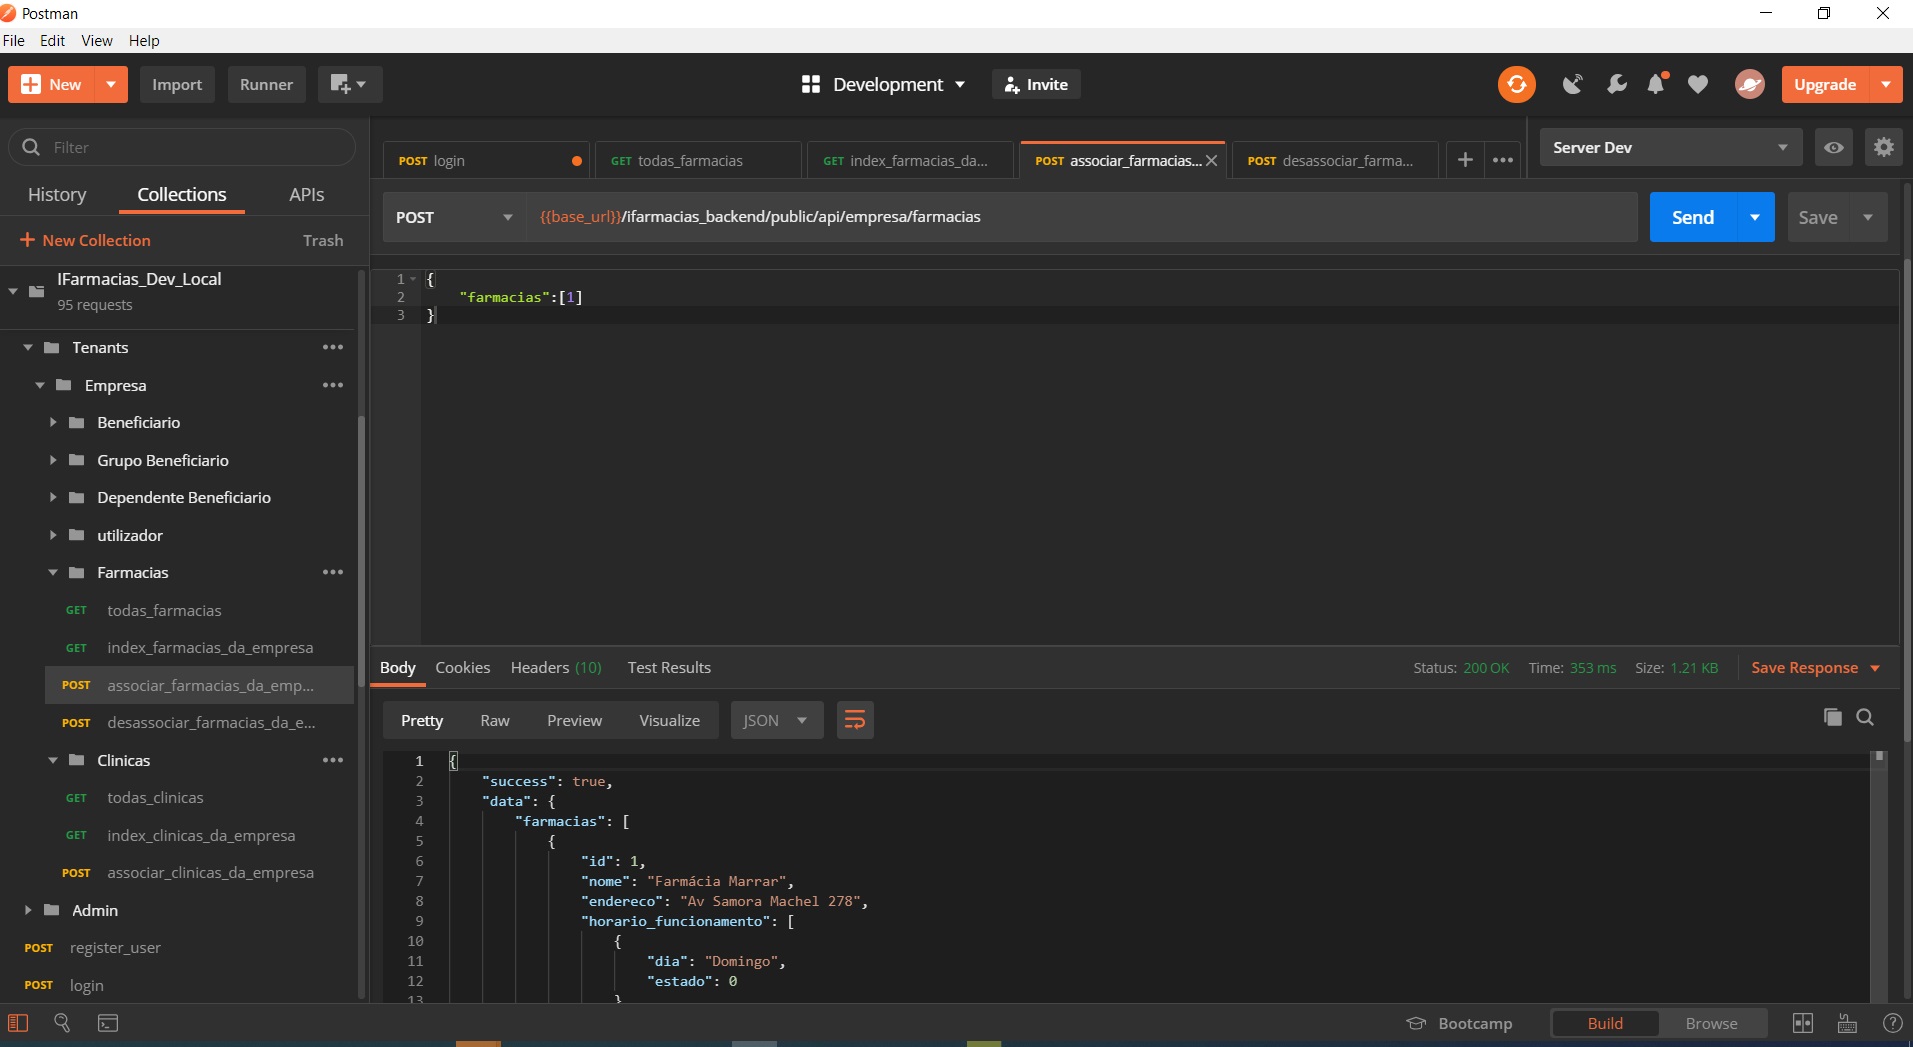Screen dimensions: 1913x1047
Task: Click the Send button
Action: pyautogui.click(x=1692, y=217)
